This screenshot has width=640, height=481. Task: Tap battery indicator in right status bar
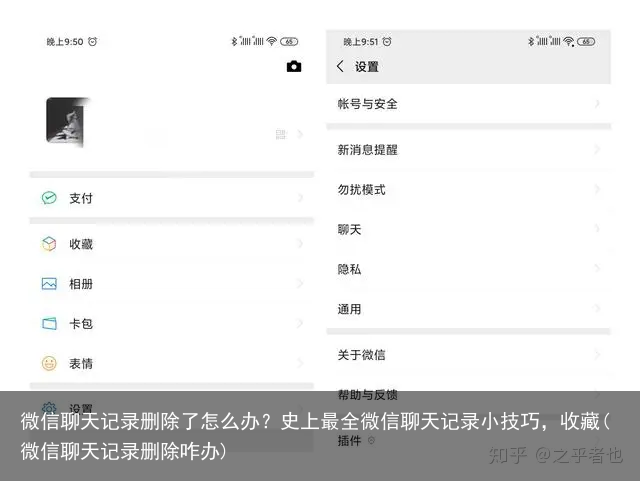click(x=586, y=41)
